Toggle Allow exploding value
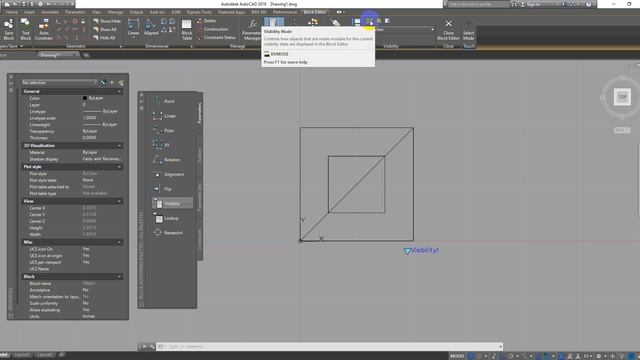The image size is (640, 360). click(86, 310)
